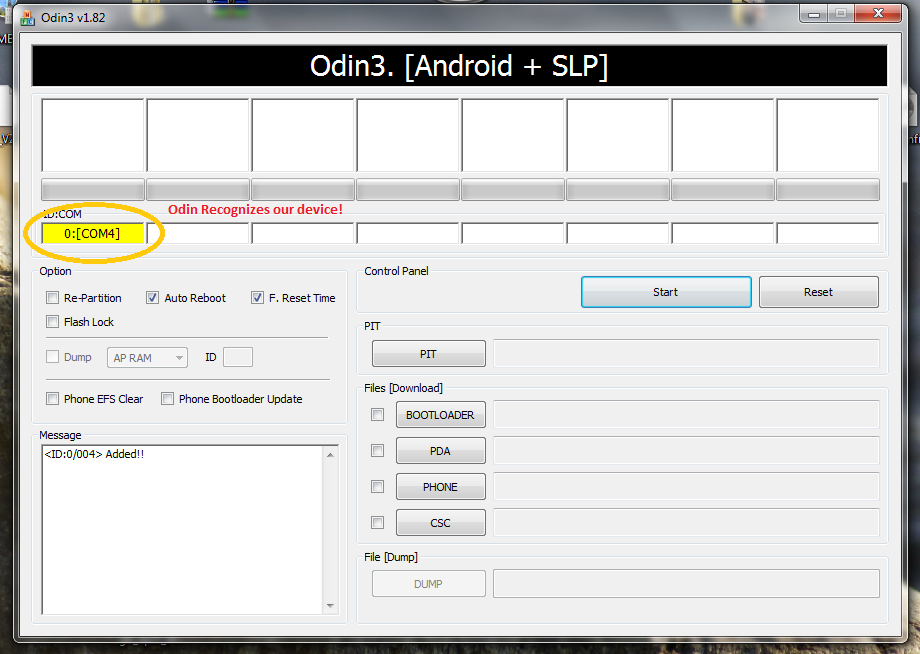Click the File Dump path field

pos(686,584)
